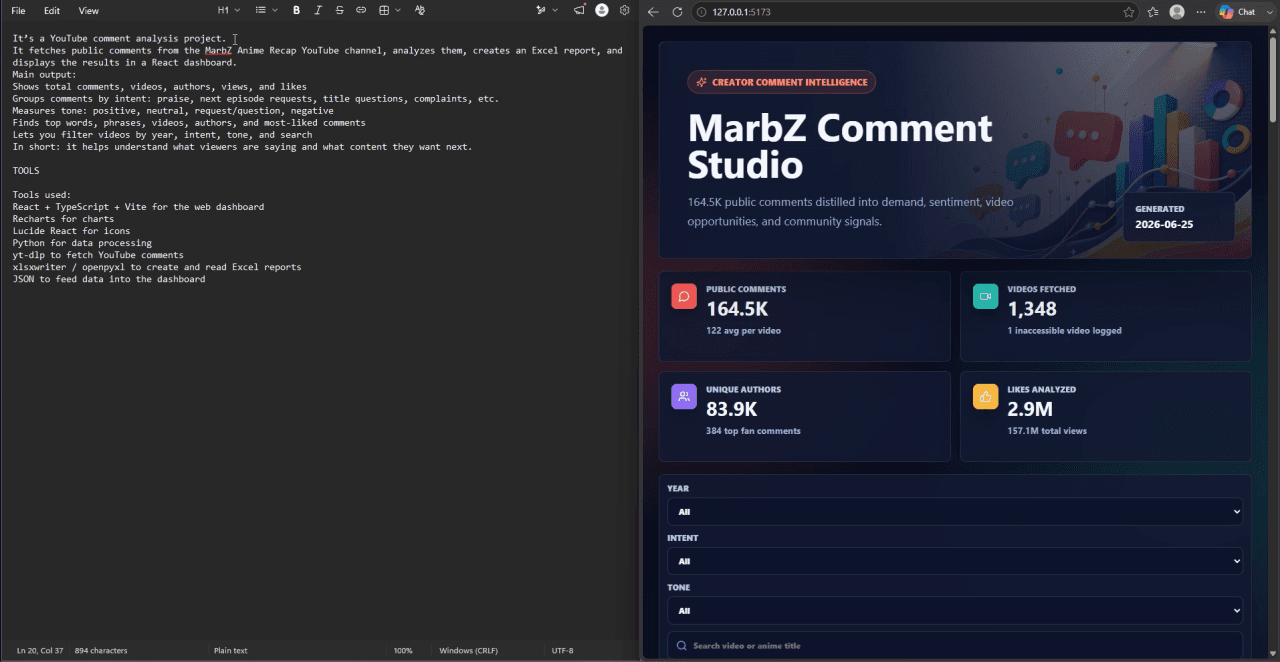The height and width of the screenshot is (662, 1280).
Task: Open the Intent filter dropdown
Action: 955,561
